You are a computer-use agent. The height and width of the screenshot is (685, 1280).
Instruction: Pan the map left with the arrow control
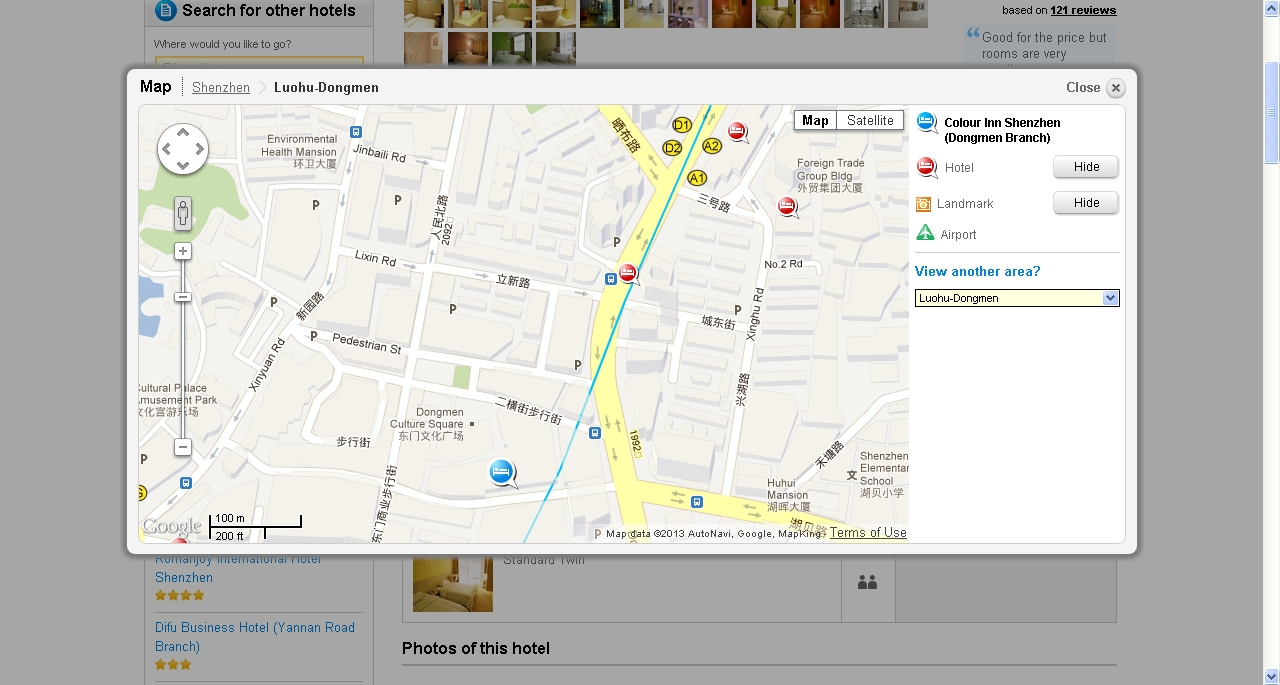[x=168, y=150]
